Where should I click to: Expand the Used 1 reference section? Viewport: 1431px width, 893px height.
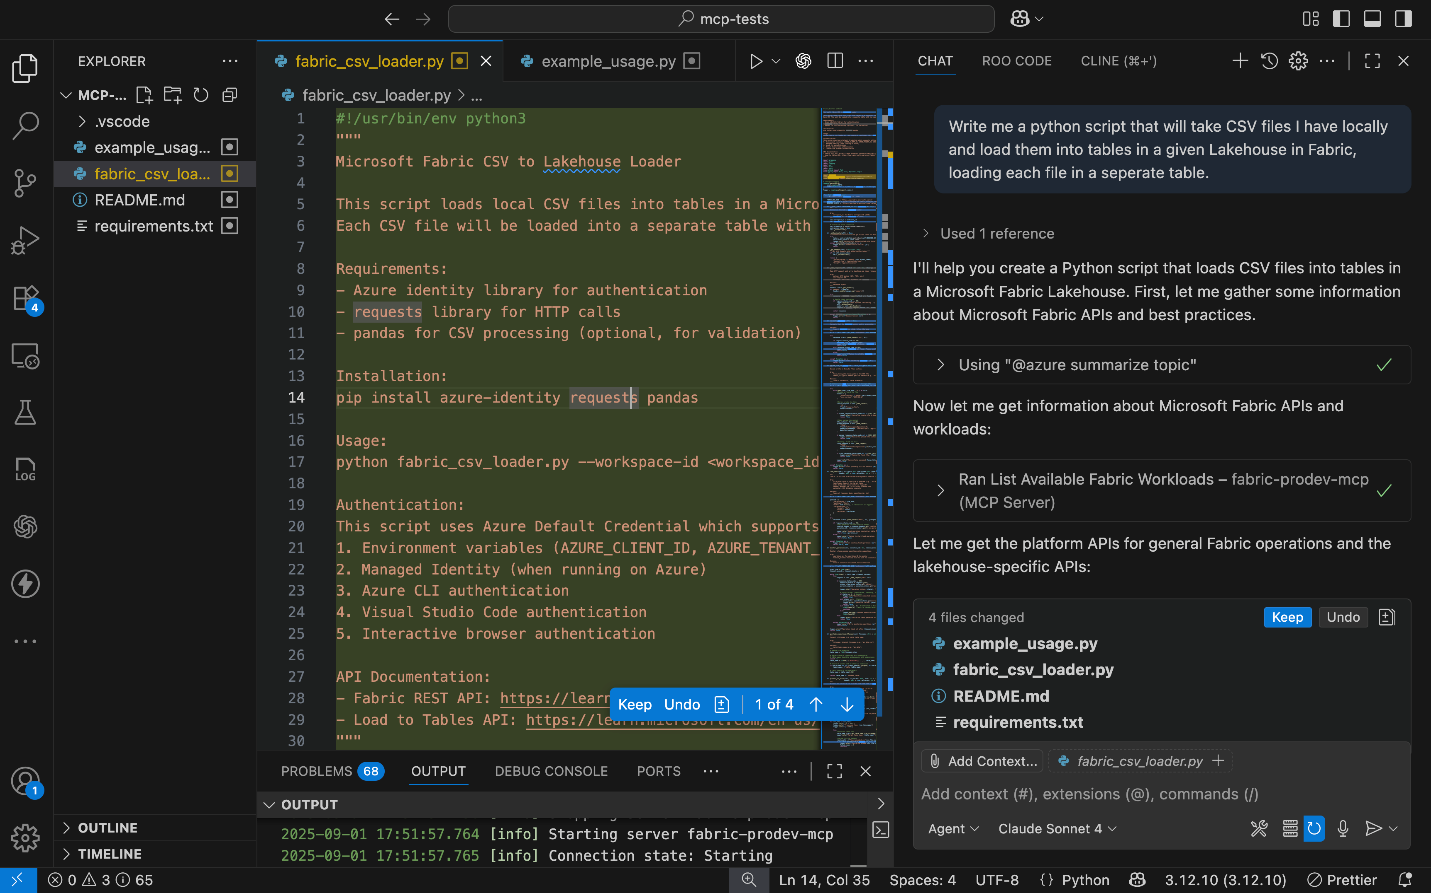pos(925,233)
